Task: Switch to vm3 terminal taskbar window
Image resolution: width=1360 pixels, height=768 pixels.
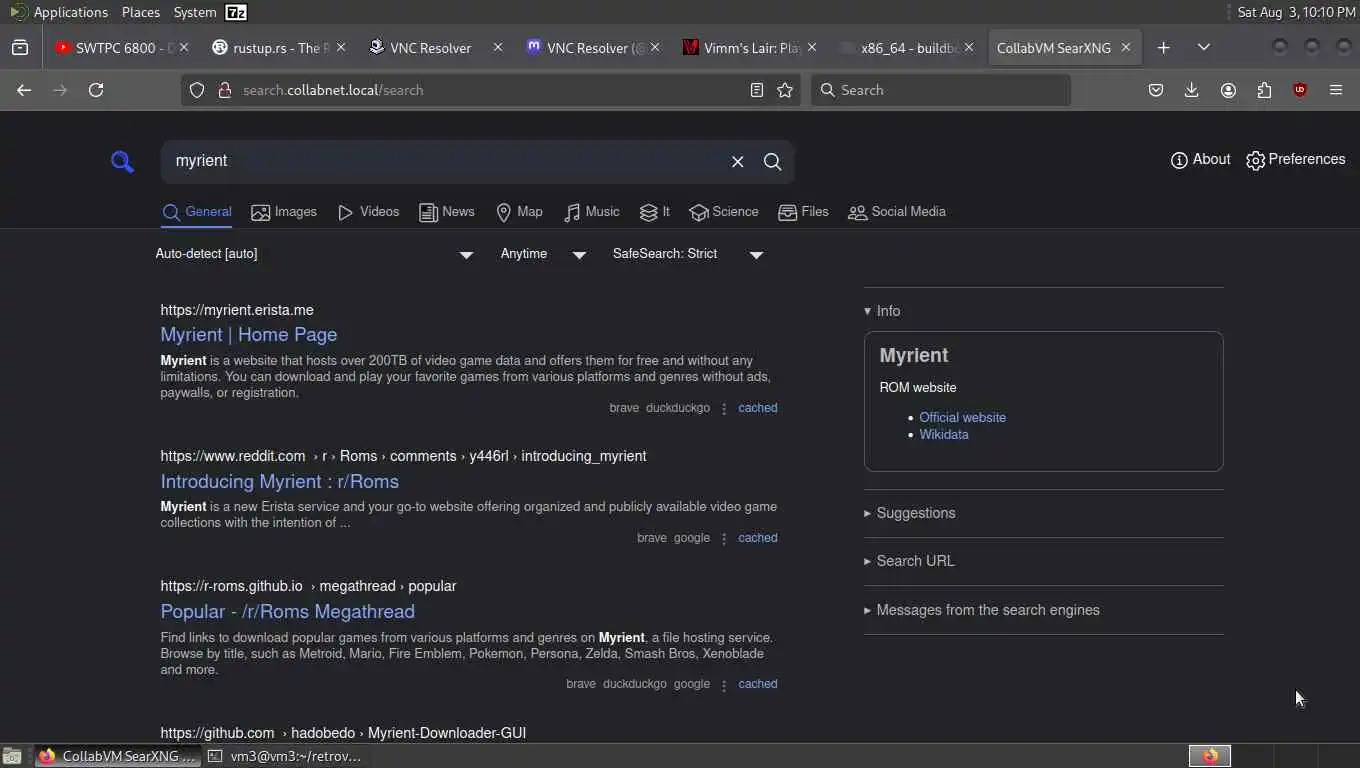Action: pos(286,756)
